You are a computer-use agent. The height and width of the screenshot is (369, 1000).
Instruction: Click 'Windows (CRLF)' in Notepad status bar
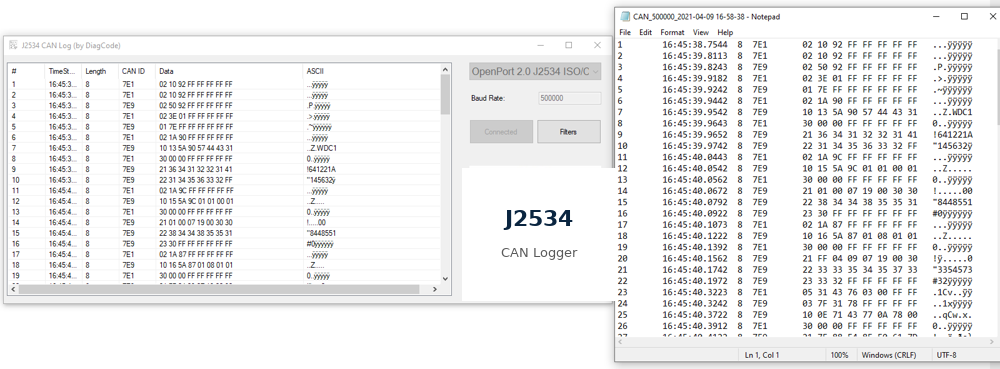890,355
